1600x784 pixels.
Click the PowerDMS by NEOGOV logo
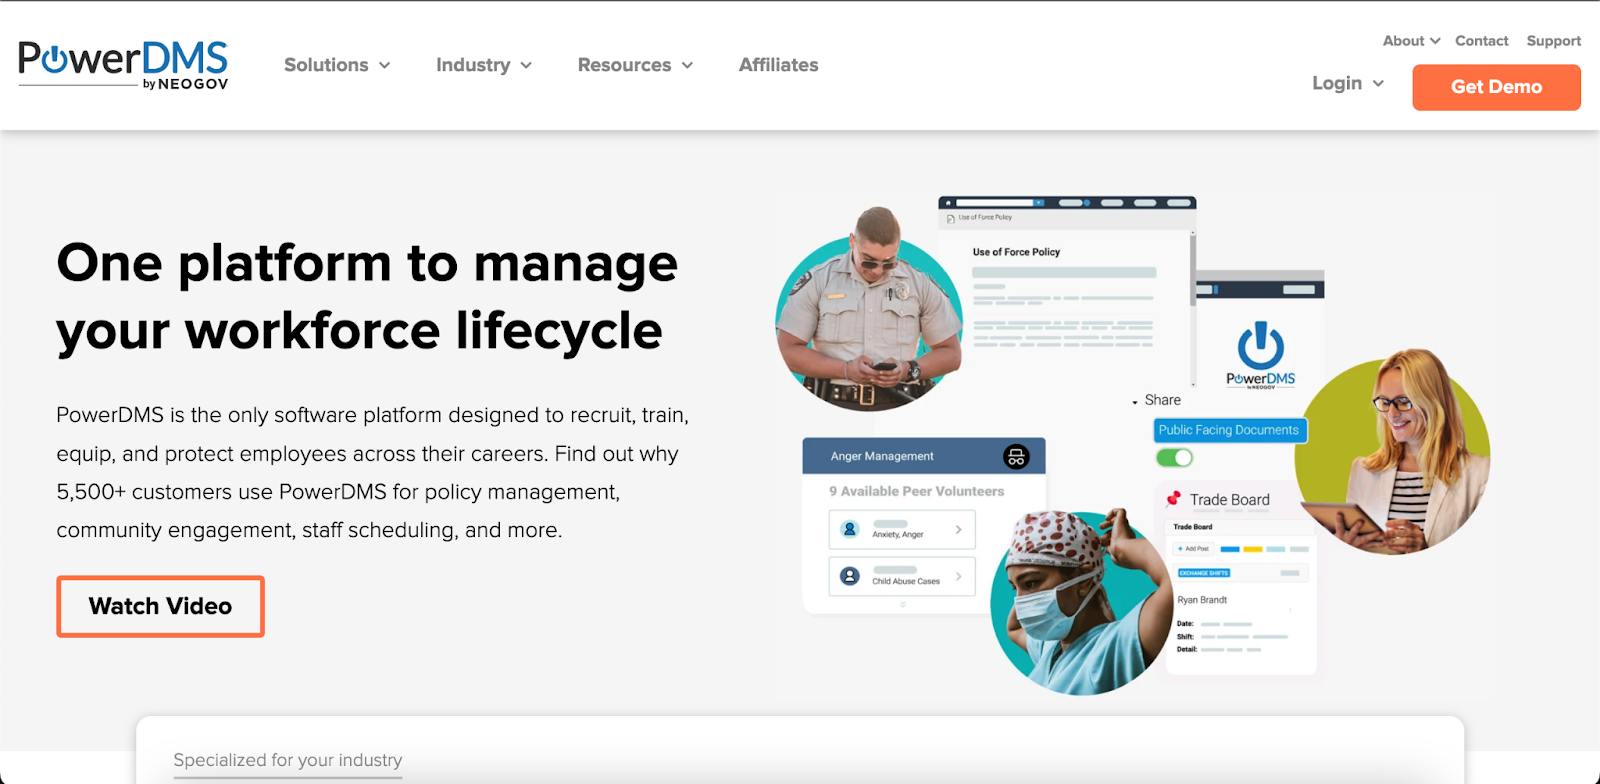point(123,65)
